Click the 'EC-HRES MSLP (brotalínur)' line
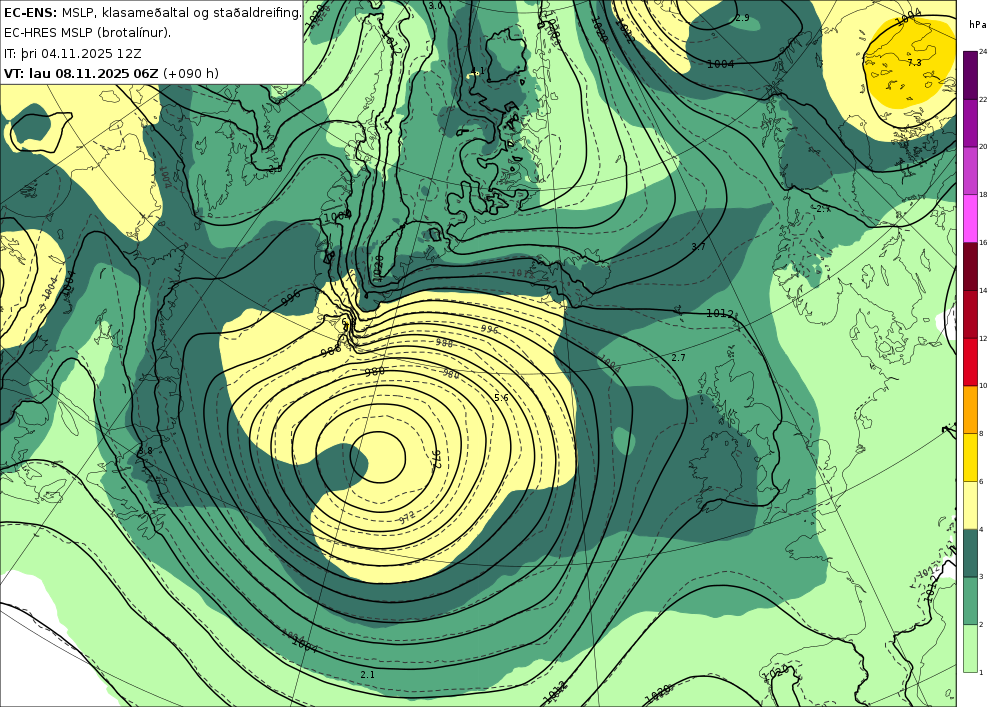 (87, 33)
